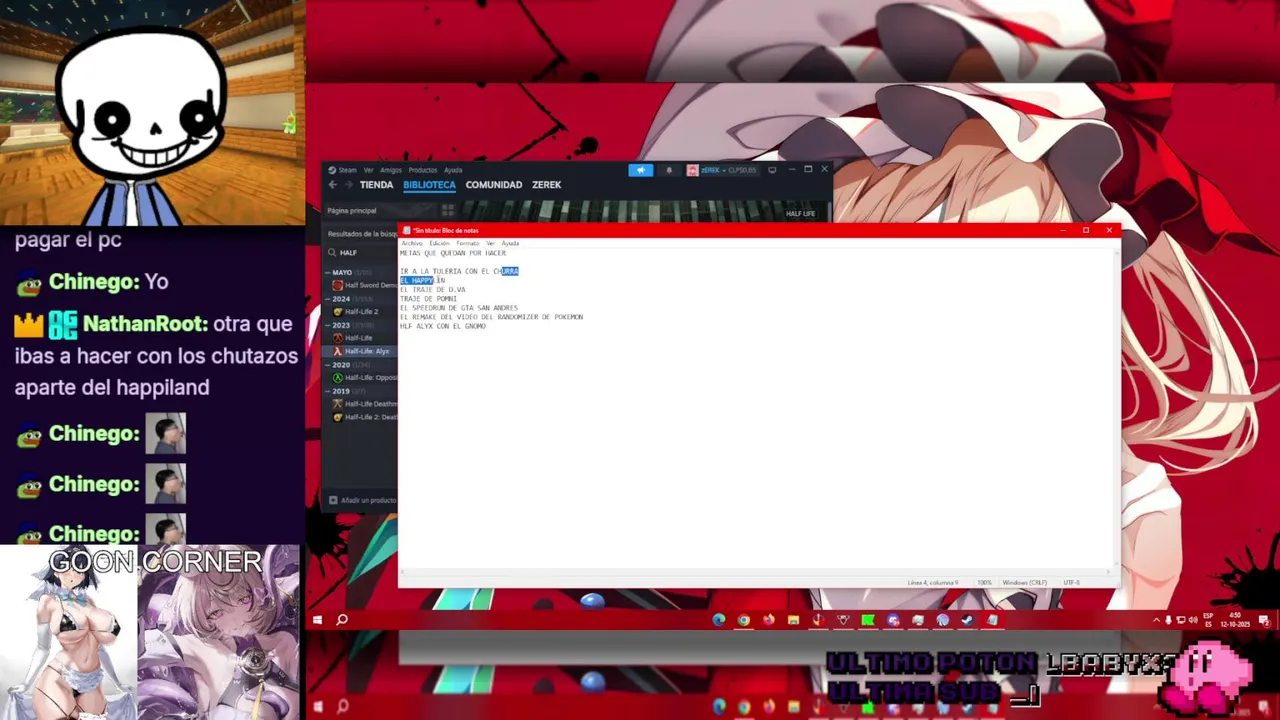Open Steam's Ayuda menu
This screenshot has width=1280, height=720.
click(453, 170)
